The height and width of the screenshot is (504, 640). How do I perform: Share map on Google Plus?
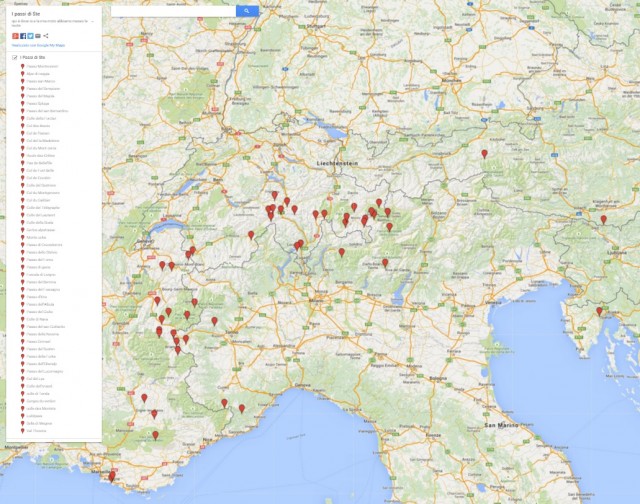(14, 36)
